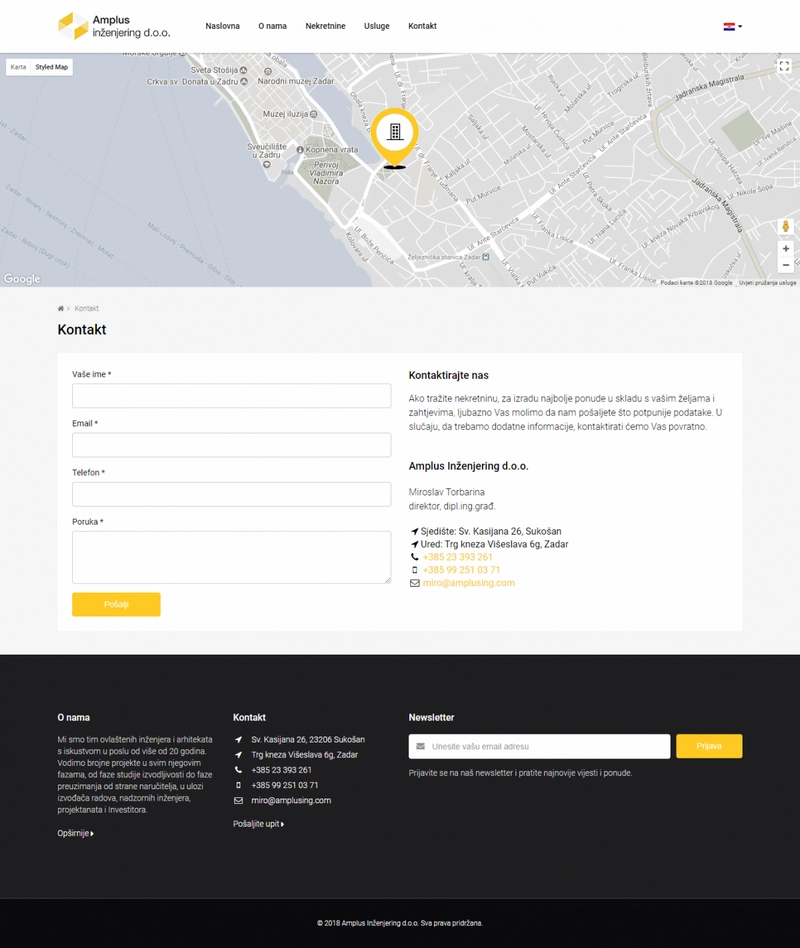800x948 pixels.
Task: Click the home breadcrumb icon
Action: tap(61, 309)
